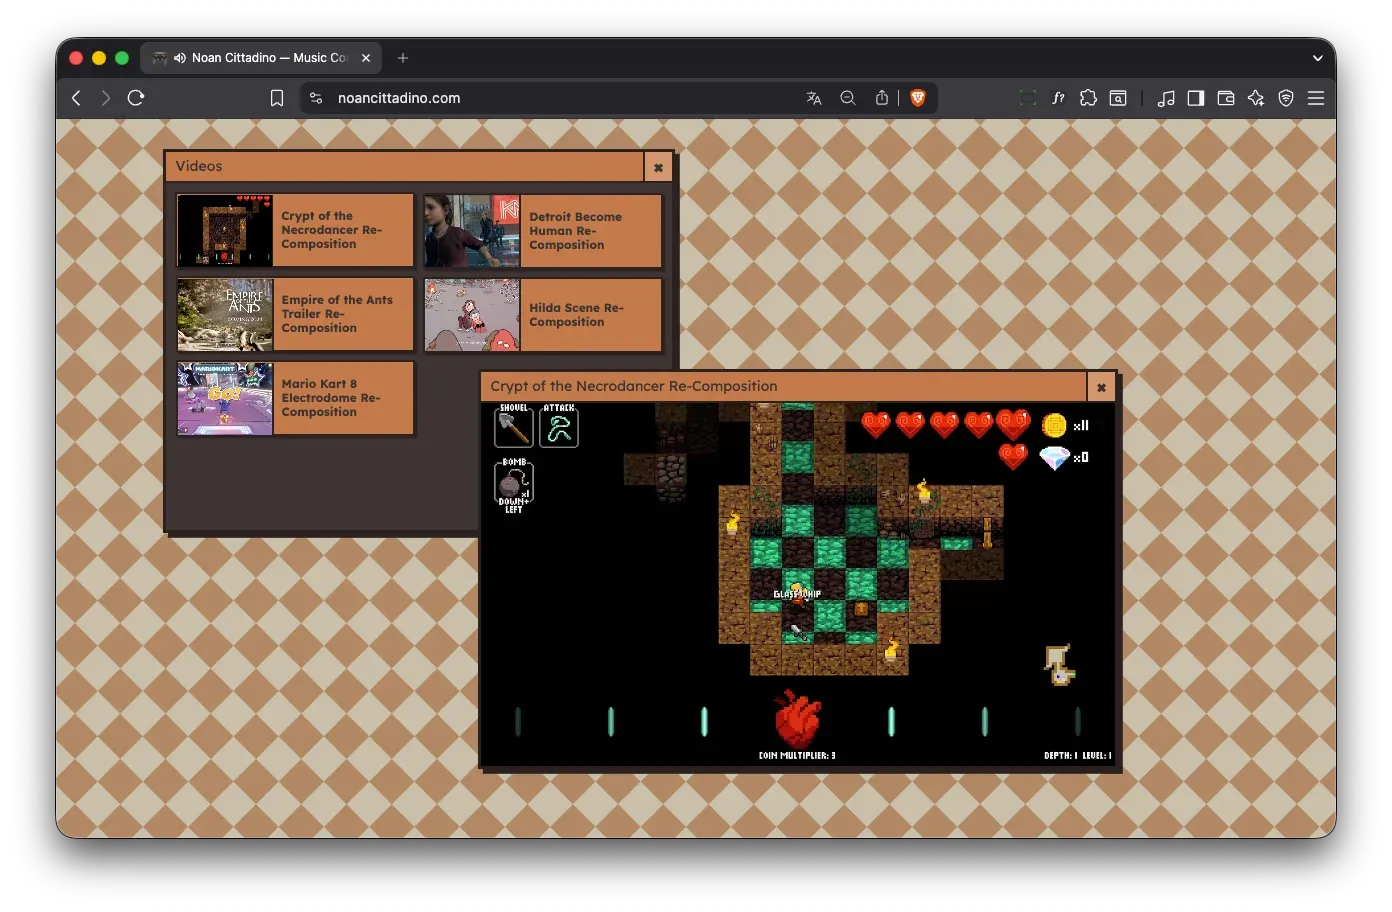
Task: Expand the tab list dropdown chevron
Action: tap(1318, 58)
